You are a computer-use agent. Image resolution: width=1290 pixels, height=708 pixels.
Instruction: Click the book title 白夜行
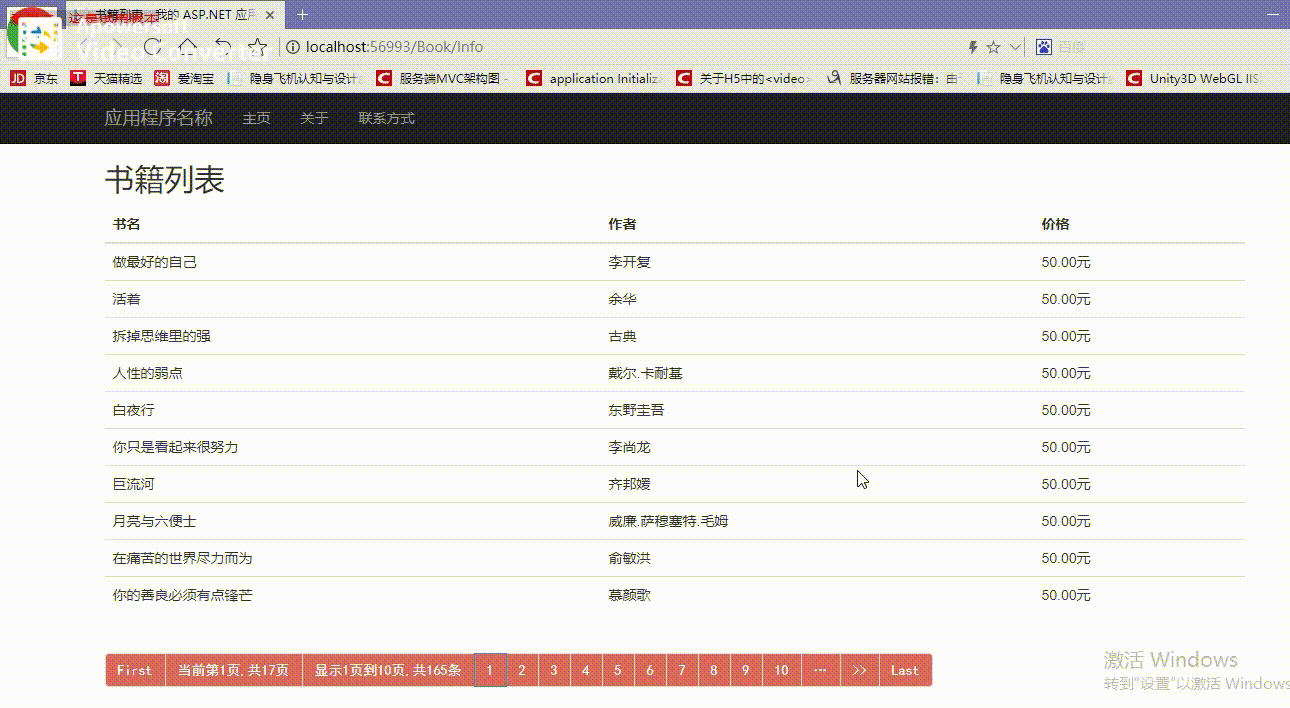[134, 410]
